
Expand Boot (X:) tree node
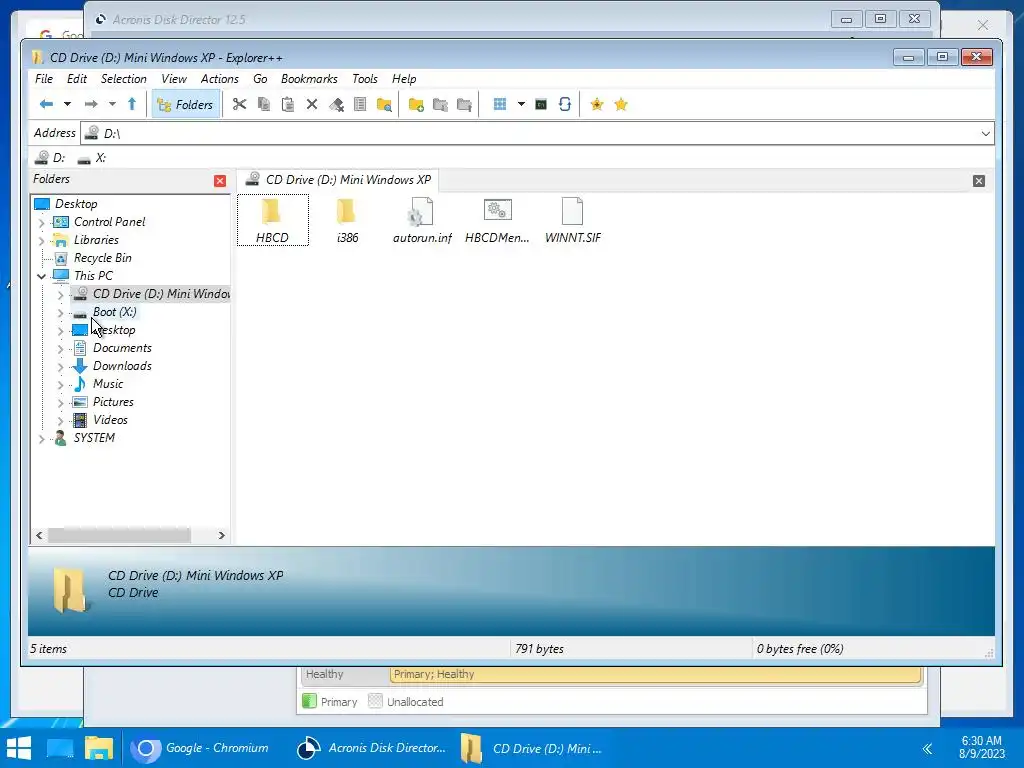click(x=61, y=313)
